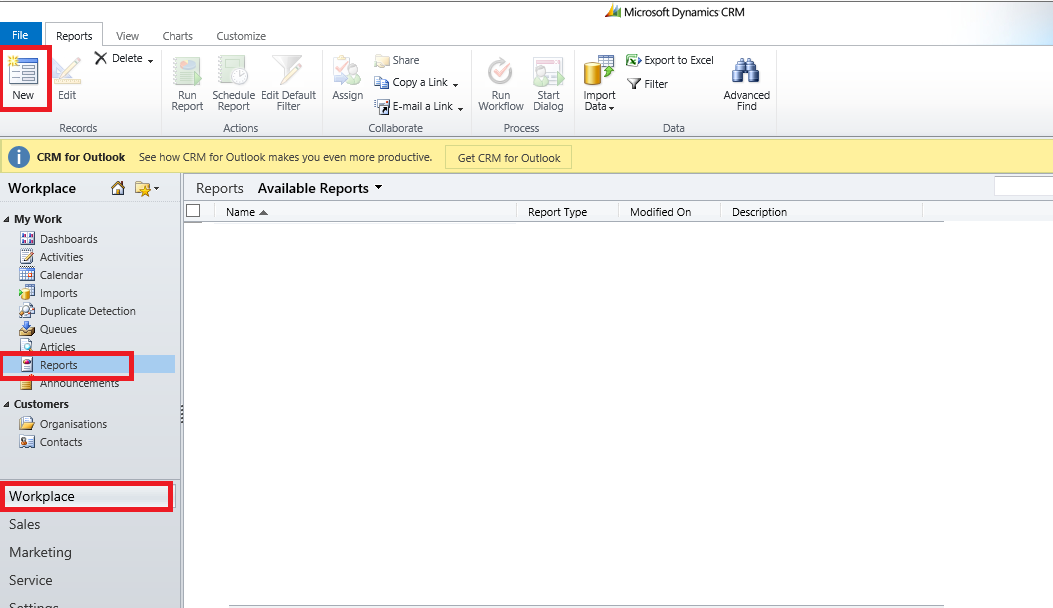Click the navigation pane collapse handle

tap(182, 415)
